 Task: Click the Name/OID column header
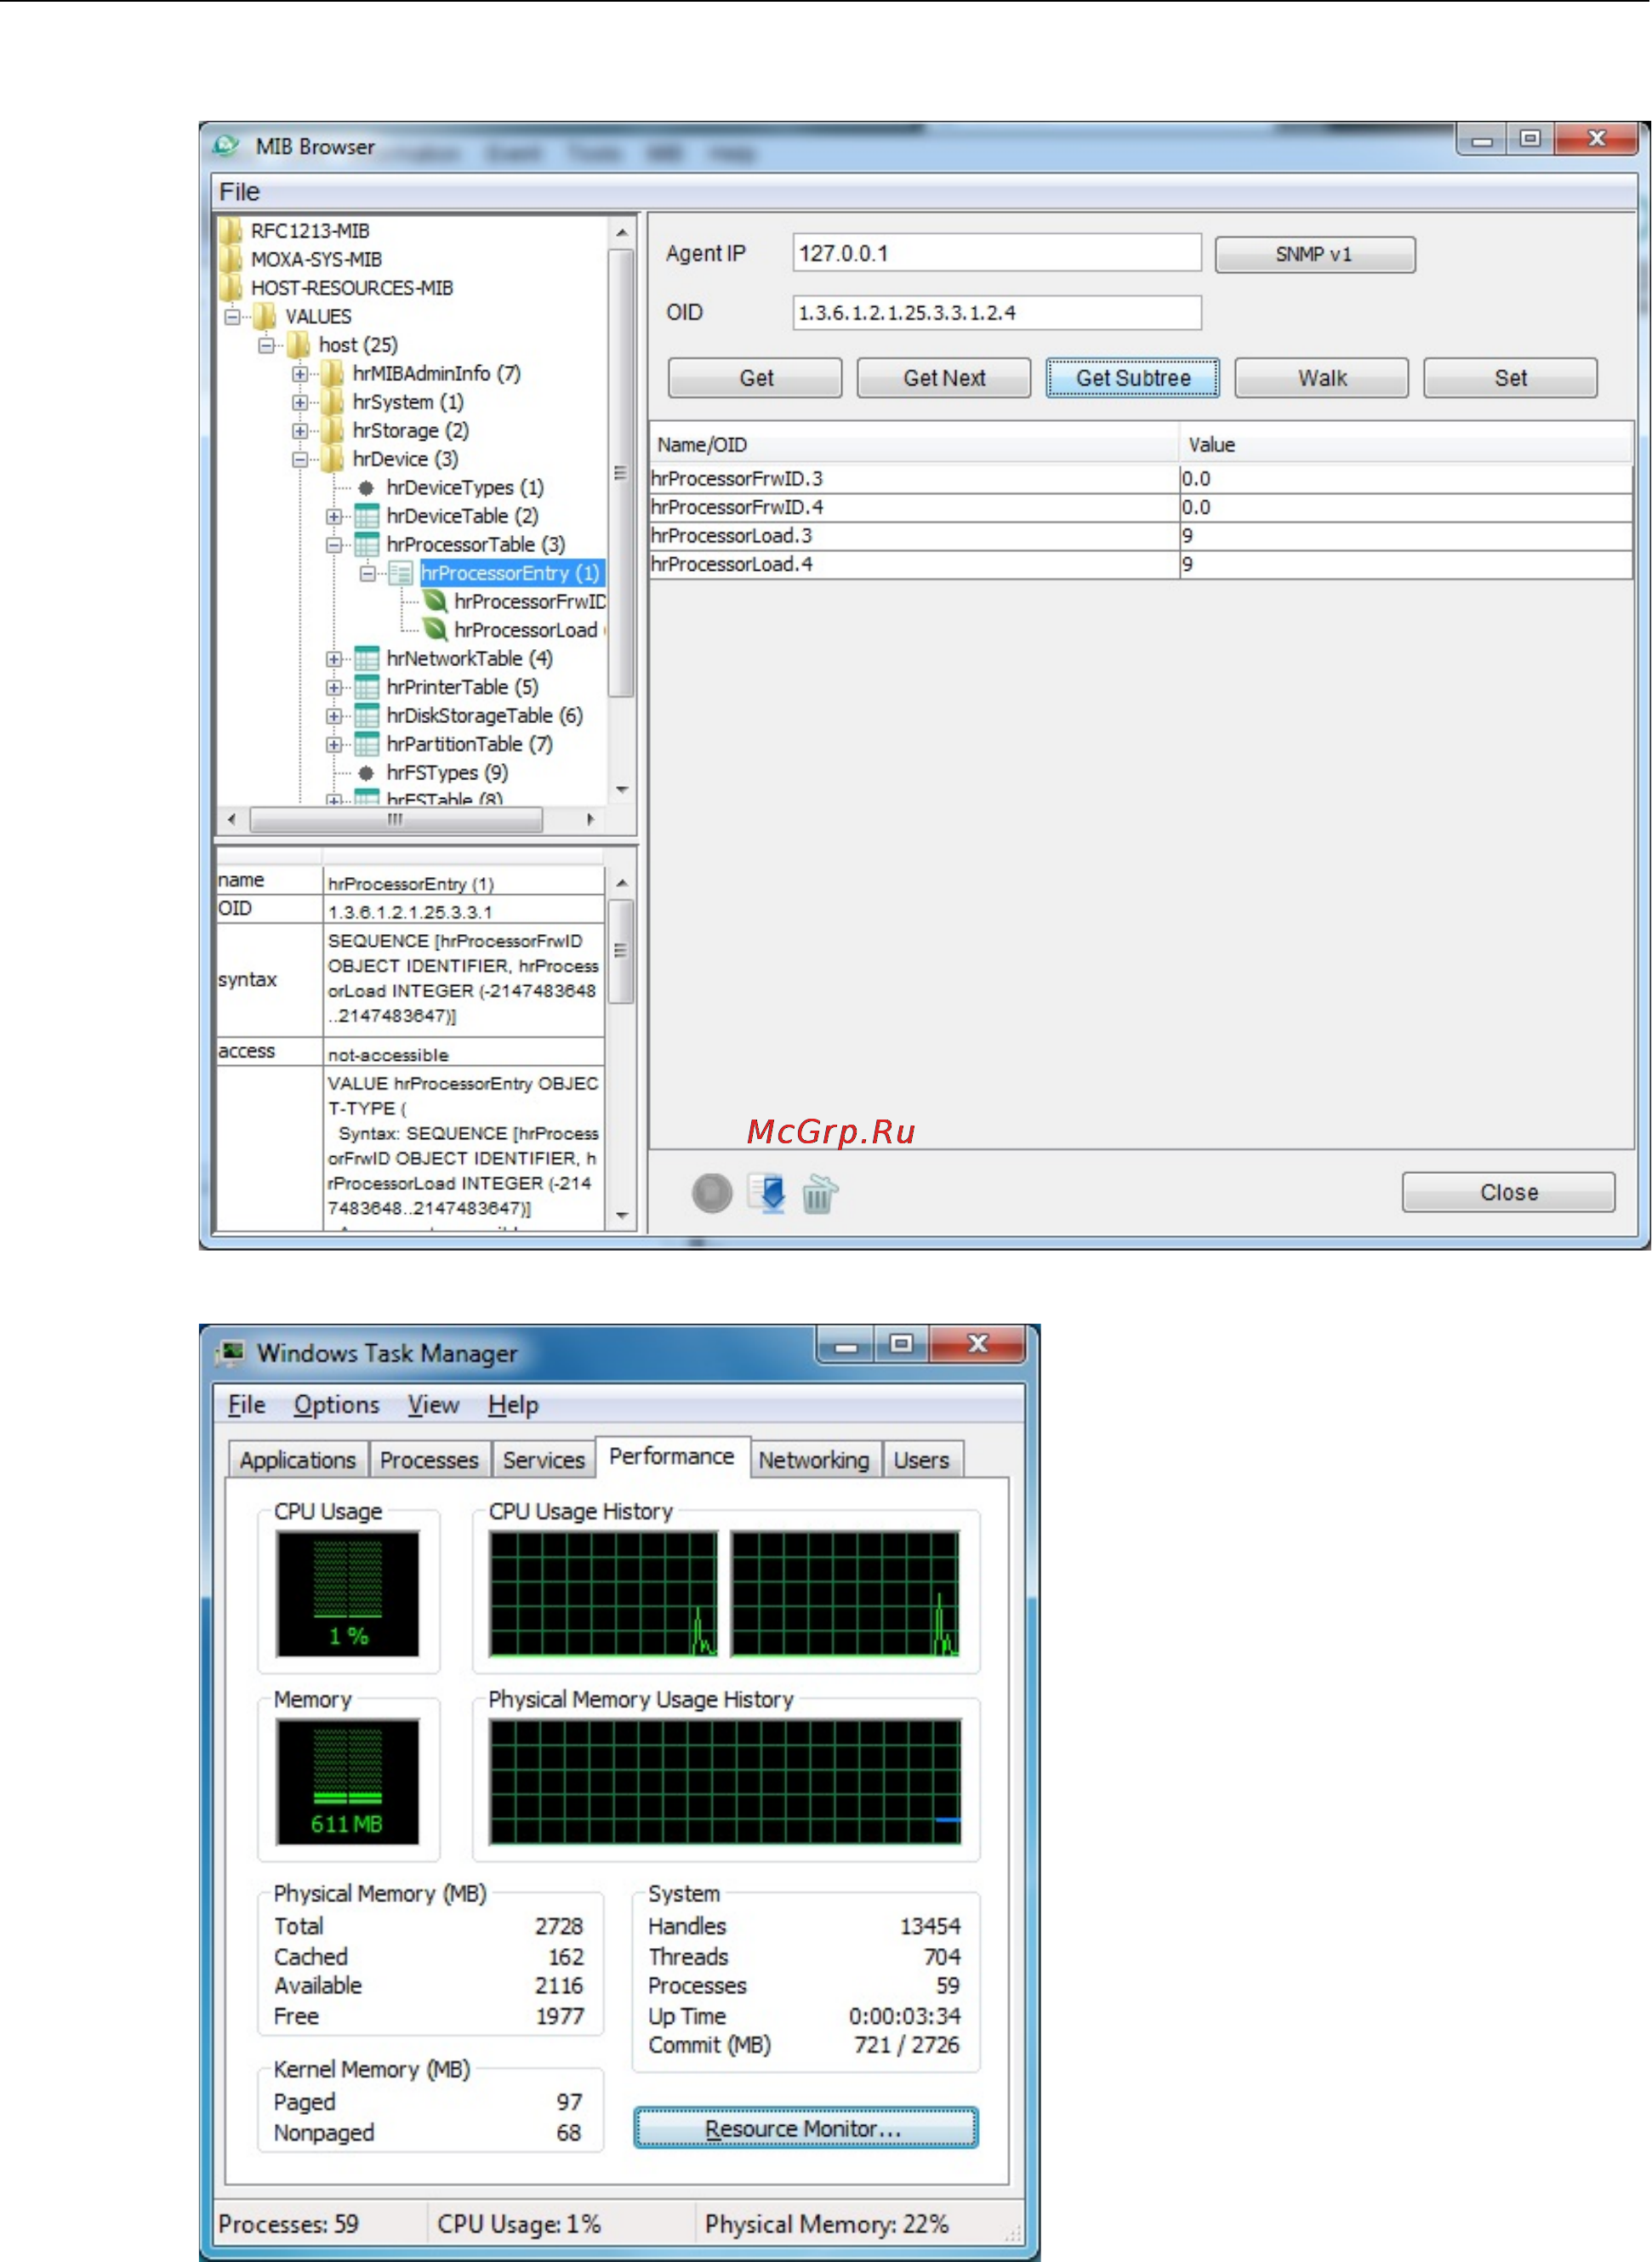pos(914,445)
